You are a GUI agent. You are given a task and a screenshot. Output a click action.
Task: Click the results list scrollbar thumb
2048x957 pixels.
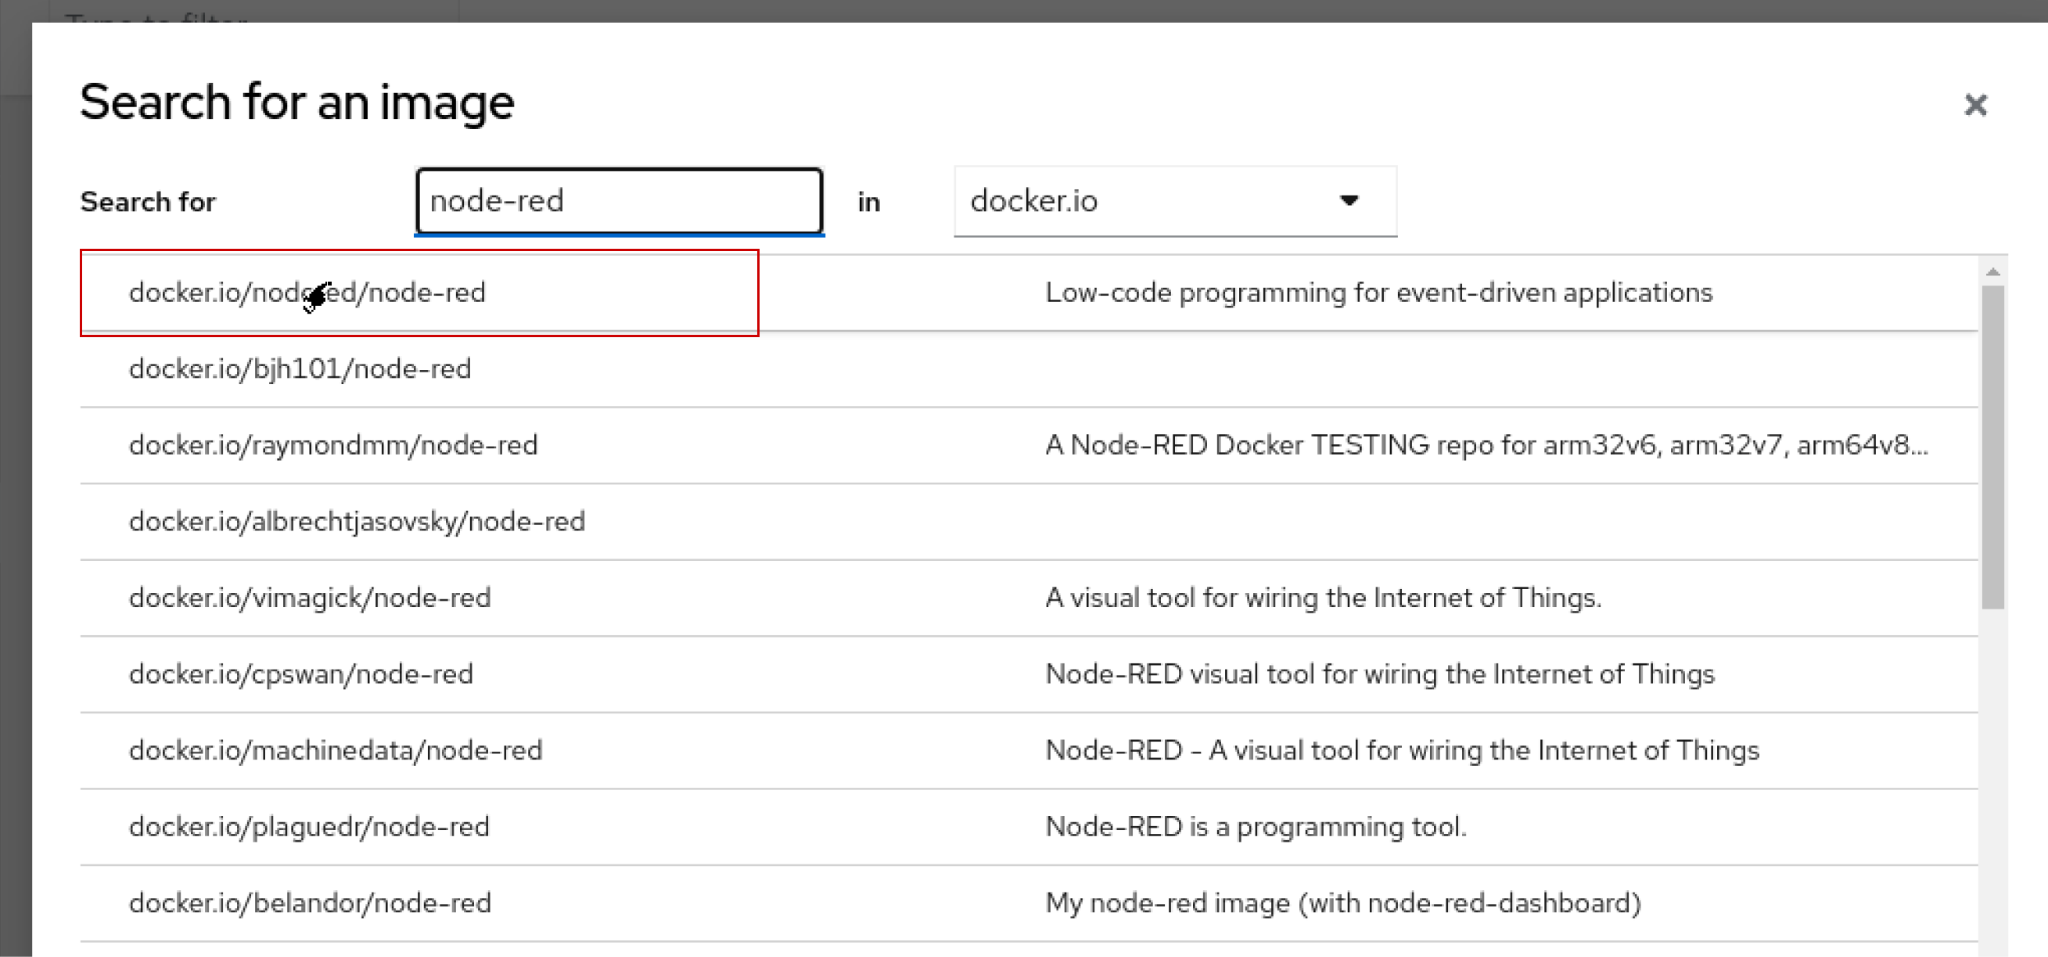pos(1992,446)
